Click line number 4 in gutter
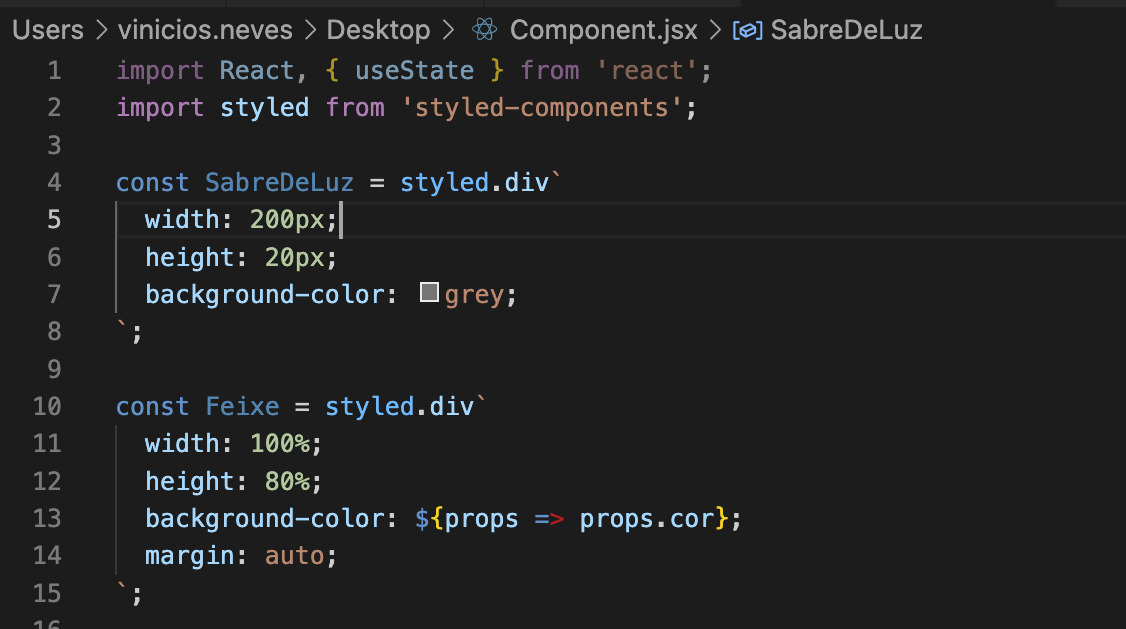The width and height of the screenshot is (1126, 629). click(55, 182)
